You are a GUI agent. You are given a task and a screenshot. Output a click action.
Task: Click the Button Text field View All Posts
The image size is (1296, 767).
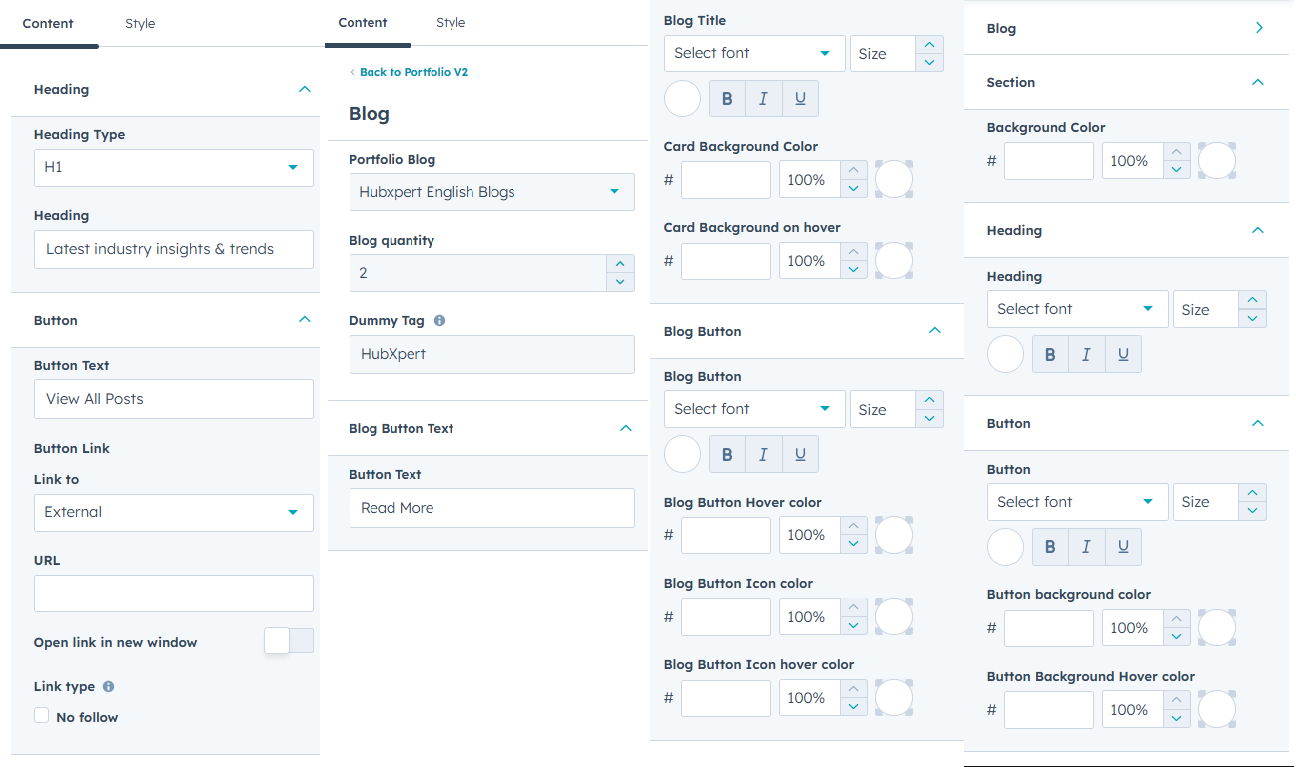point(174,399)
